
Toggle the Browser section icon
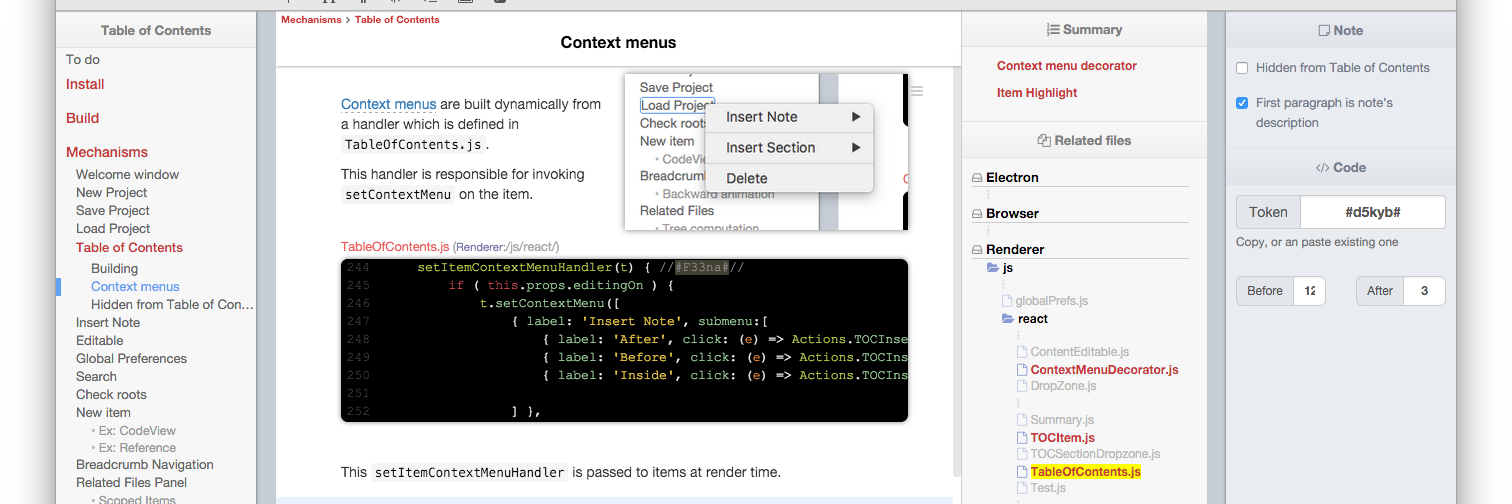pyautogui.click(x=977, y=214)
